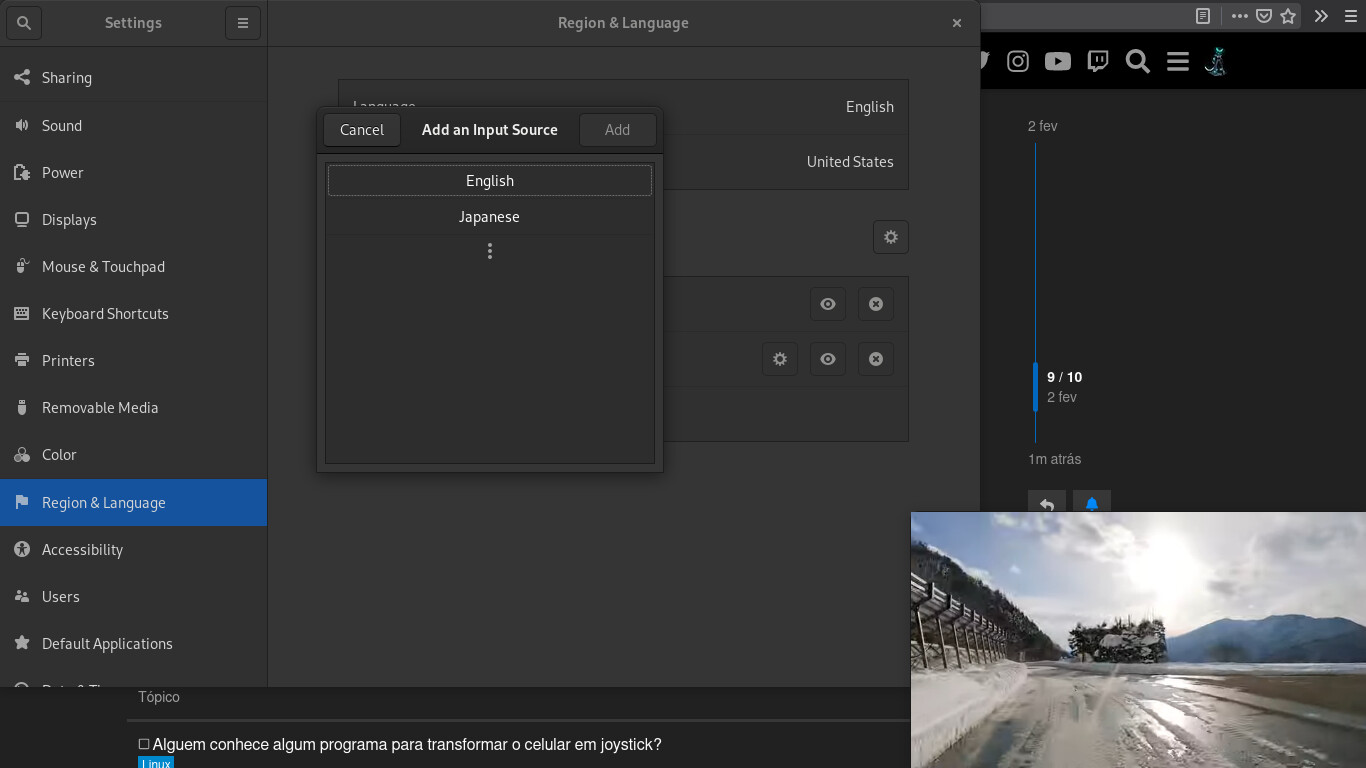Open the YouTube icon link
Image resolution: width=1366 pixels, height=768 pixels.
1057,62
